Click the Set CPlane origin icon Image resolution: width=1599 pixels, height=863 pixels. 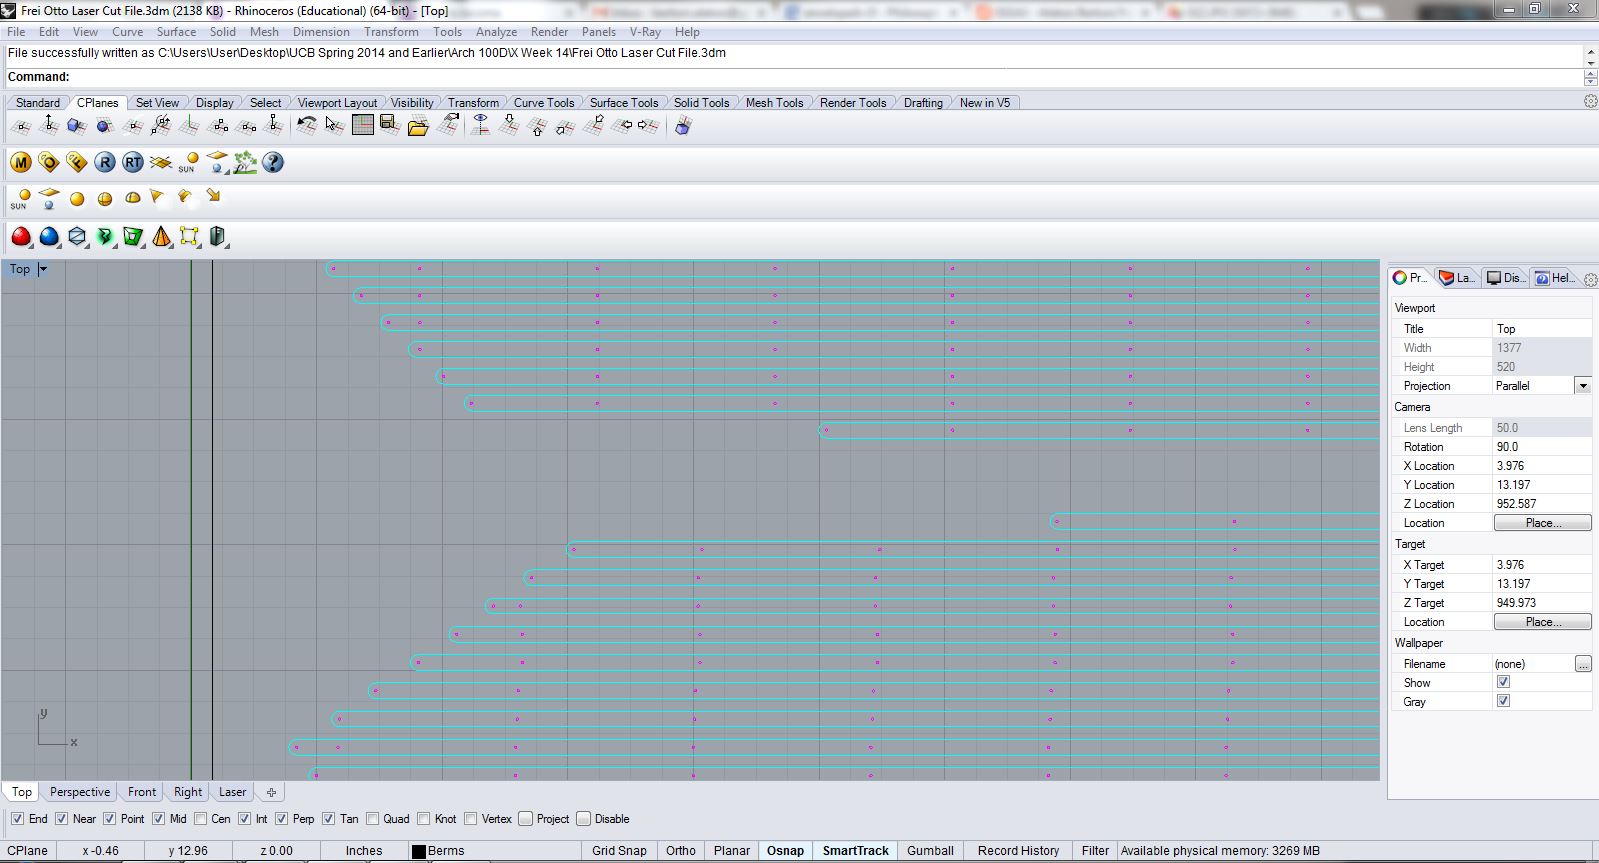pyautogui.click(x=21, y=126)
